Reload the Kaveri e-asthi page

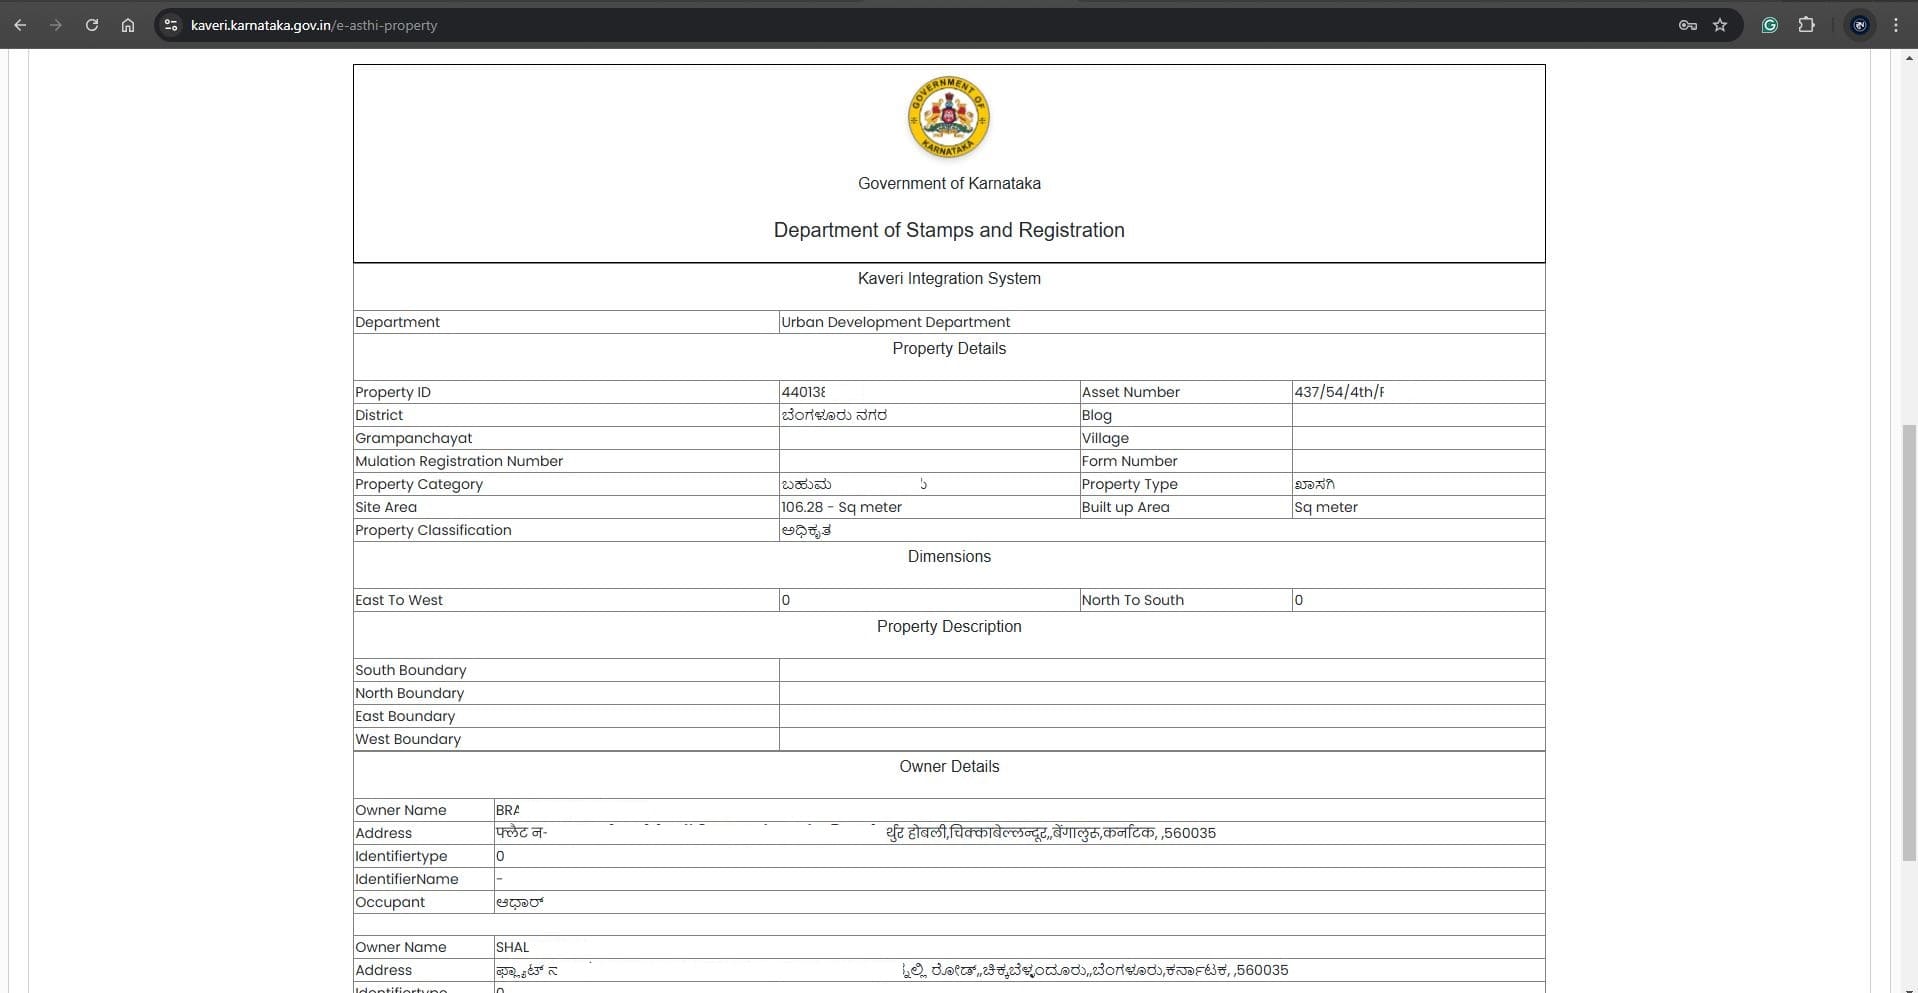point(92,25)
